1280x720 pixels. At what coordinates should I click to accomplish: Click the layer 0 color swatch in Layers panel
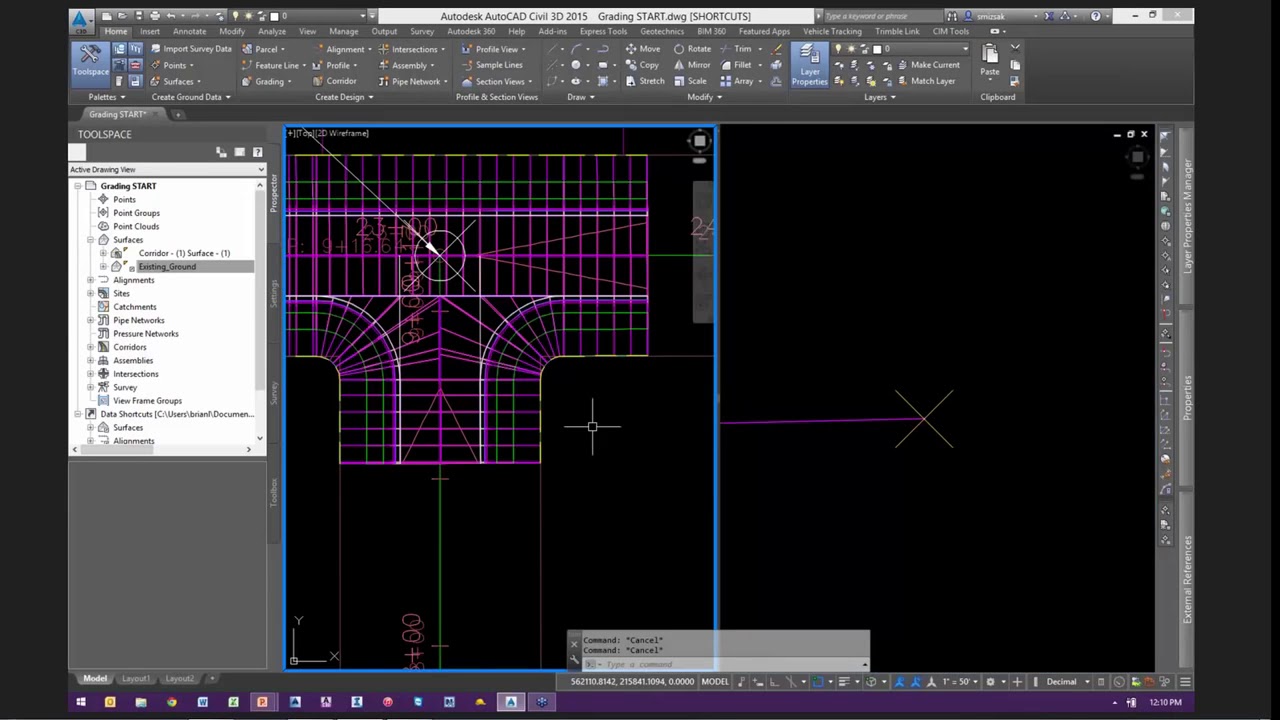pyautogui.click(x=877, y=49)
